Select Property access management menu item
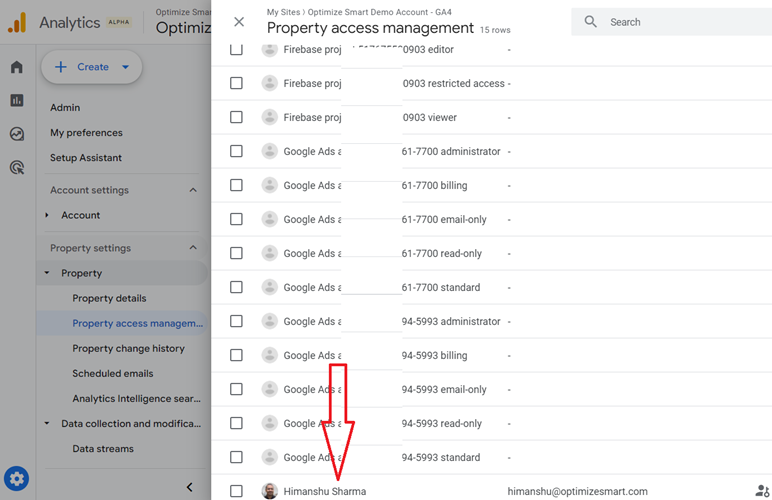This screenshot has height=500, width=772. point(137,323)
